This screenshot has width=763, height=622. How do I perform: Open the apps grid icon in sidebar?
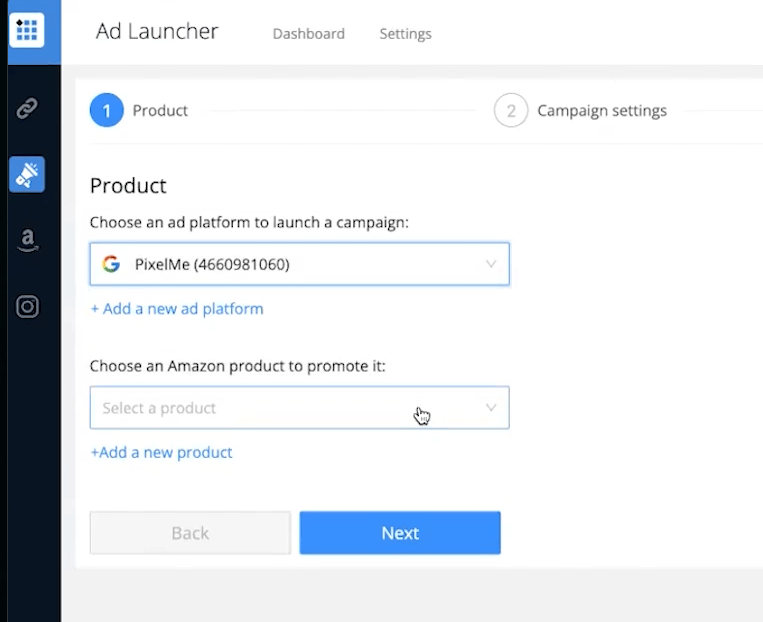click(x=27, y=30)
